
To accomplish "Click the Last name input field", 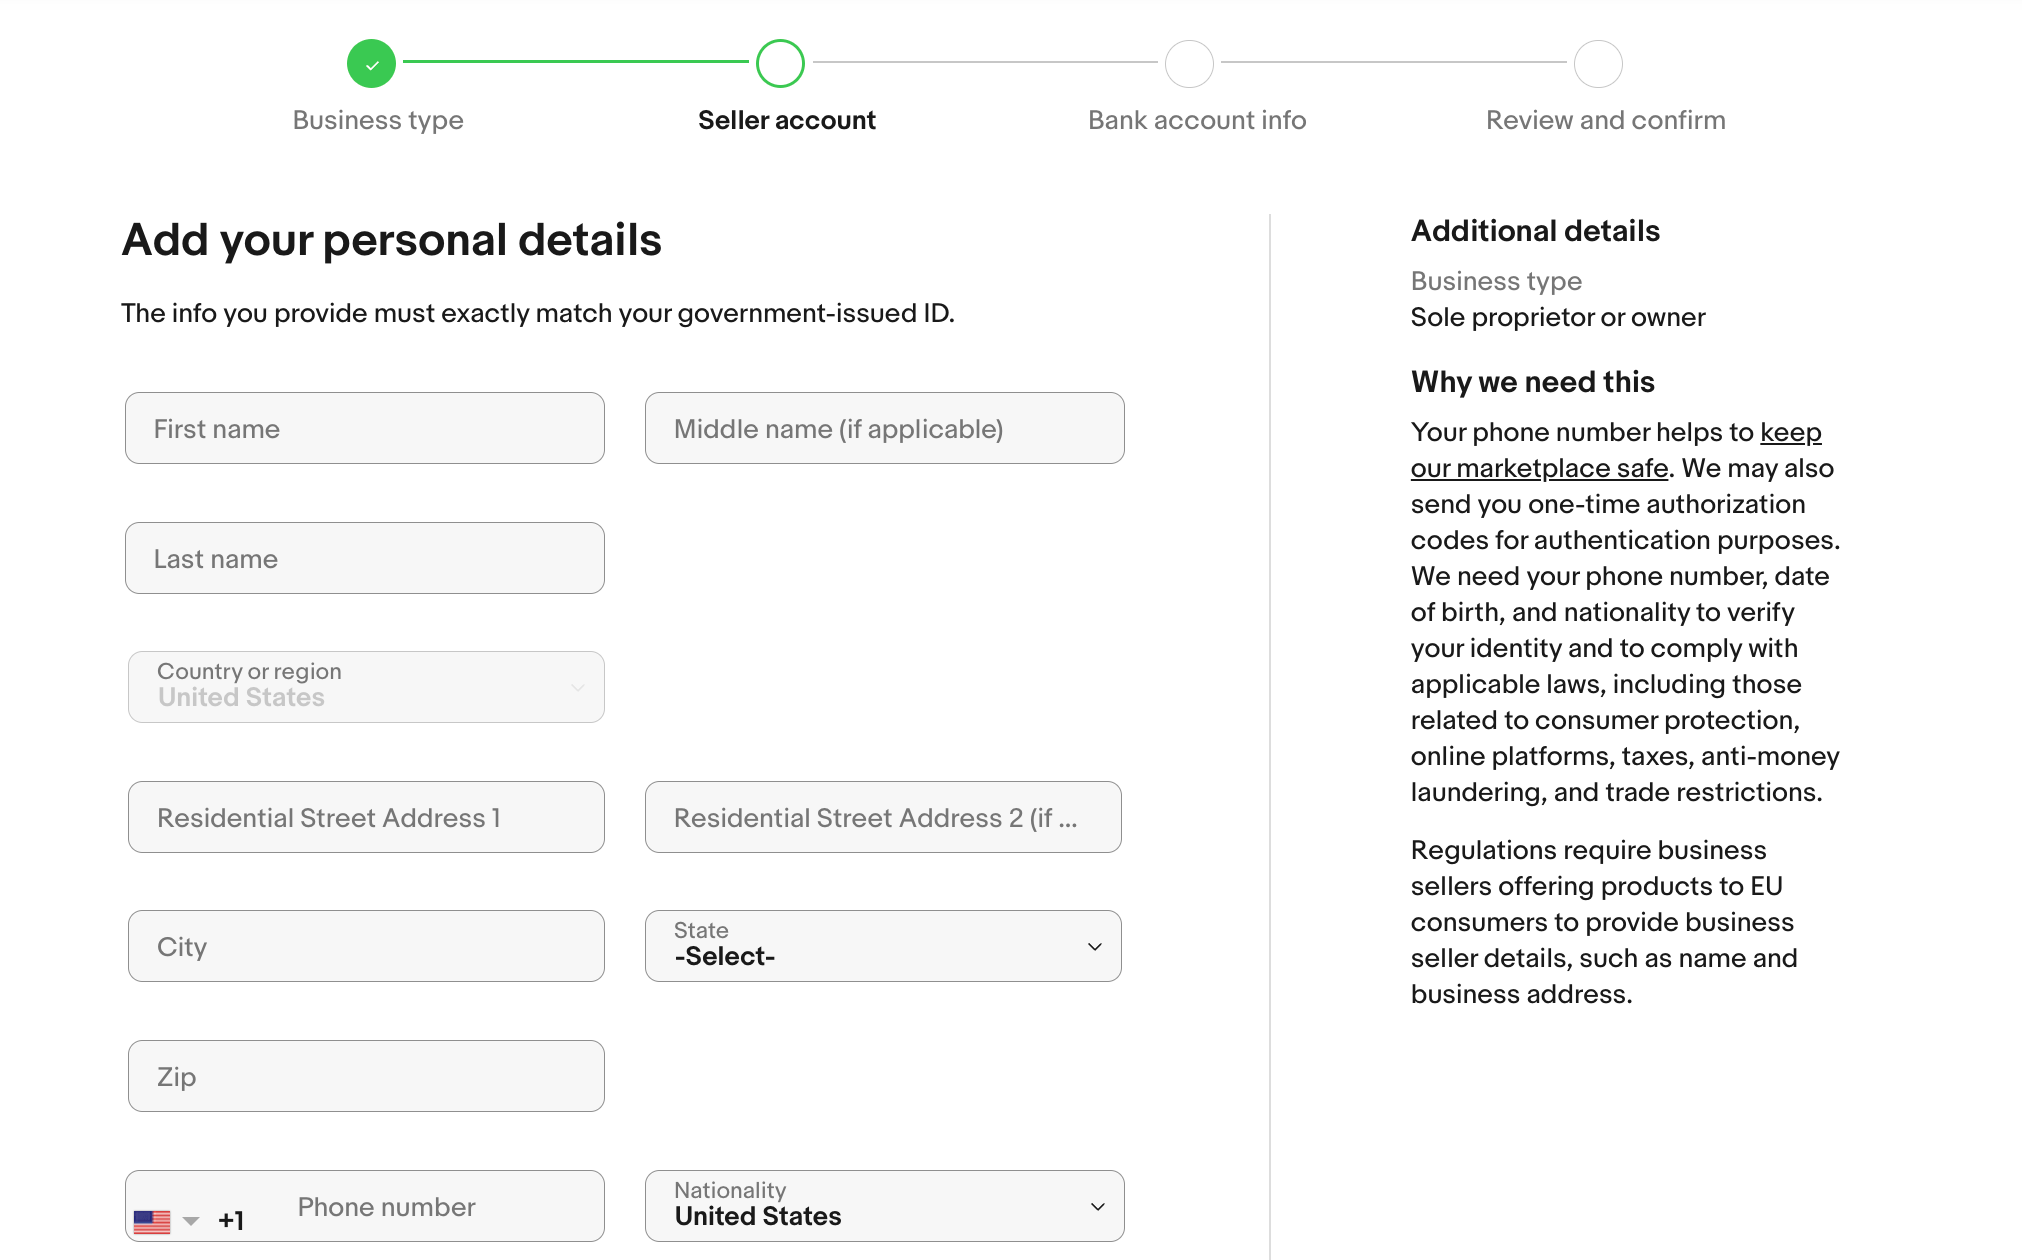I will pyautogui.click(x=364, y=558).
